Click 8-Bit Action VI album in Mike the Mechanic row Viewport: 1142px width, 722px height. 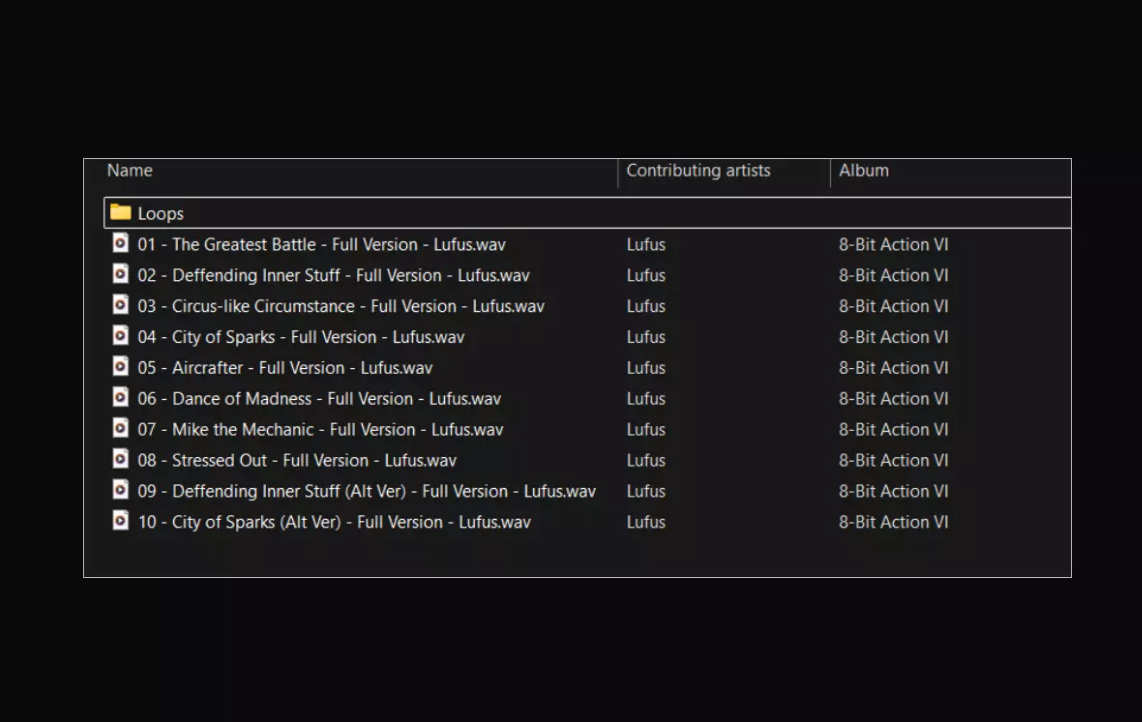coord(894,429)
